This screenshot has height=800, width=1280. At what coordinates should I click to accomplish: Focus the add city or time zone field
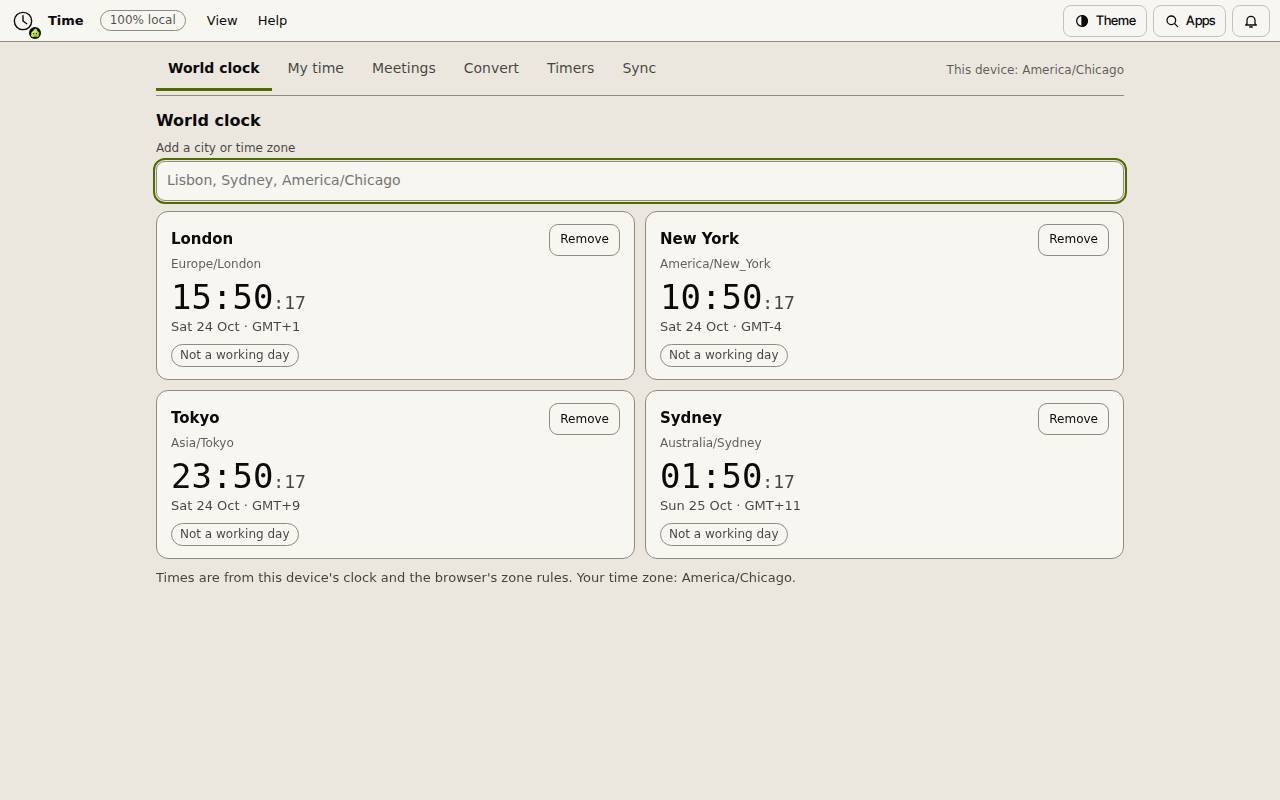pos(640,180)
